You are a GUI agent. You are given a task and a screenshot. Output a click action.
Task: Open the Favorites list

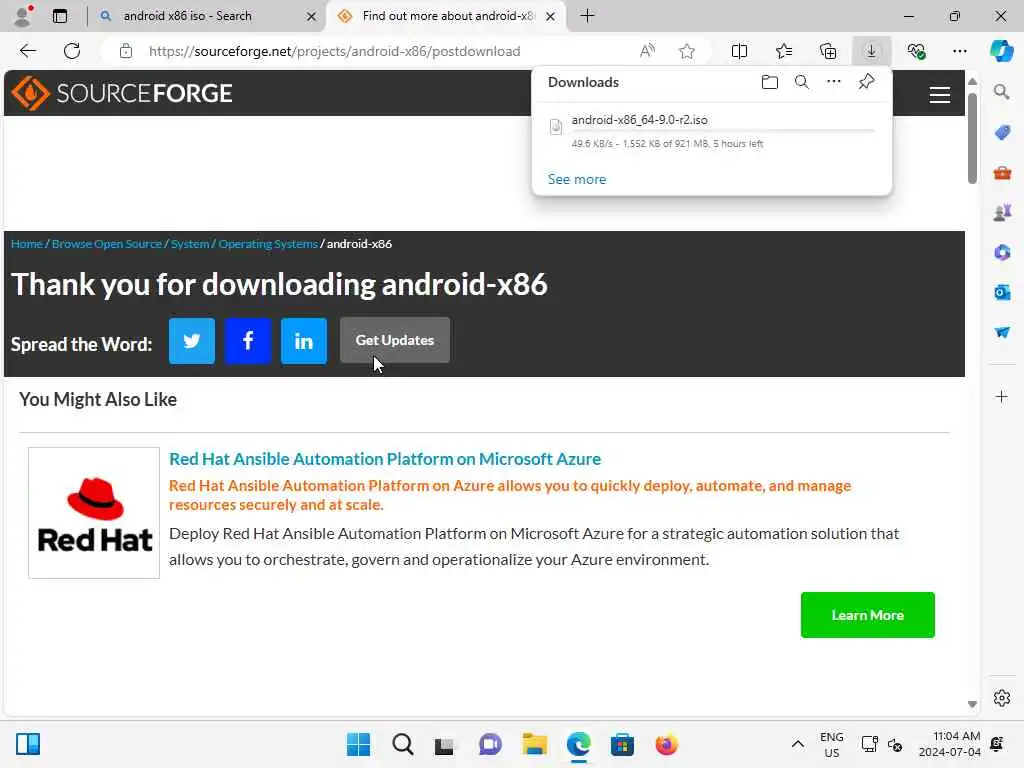(784, 51)
